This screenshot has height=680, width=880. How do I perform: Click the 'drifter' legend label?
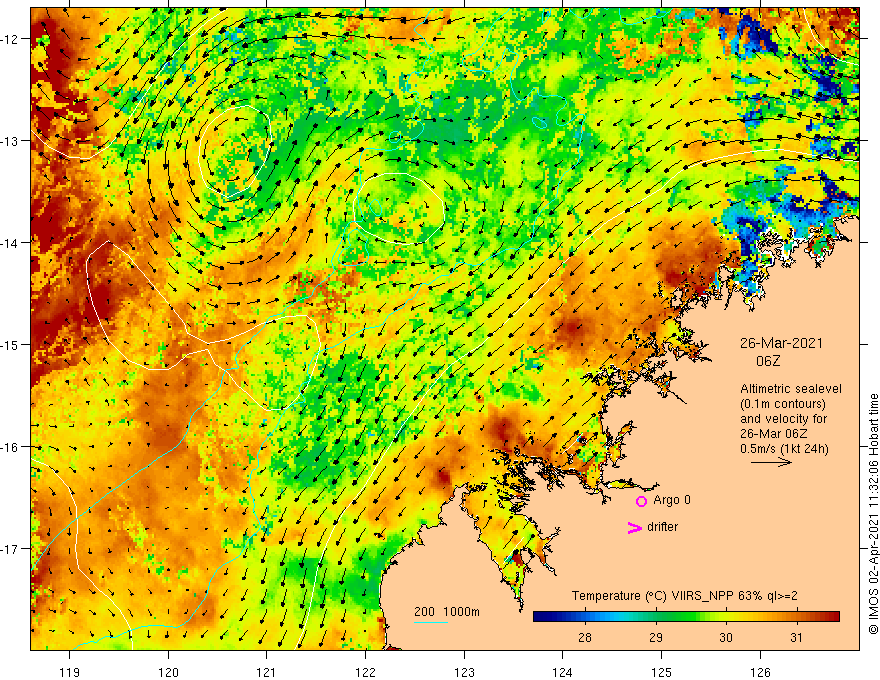pyautogui.click(x=662, y=527)
